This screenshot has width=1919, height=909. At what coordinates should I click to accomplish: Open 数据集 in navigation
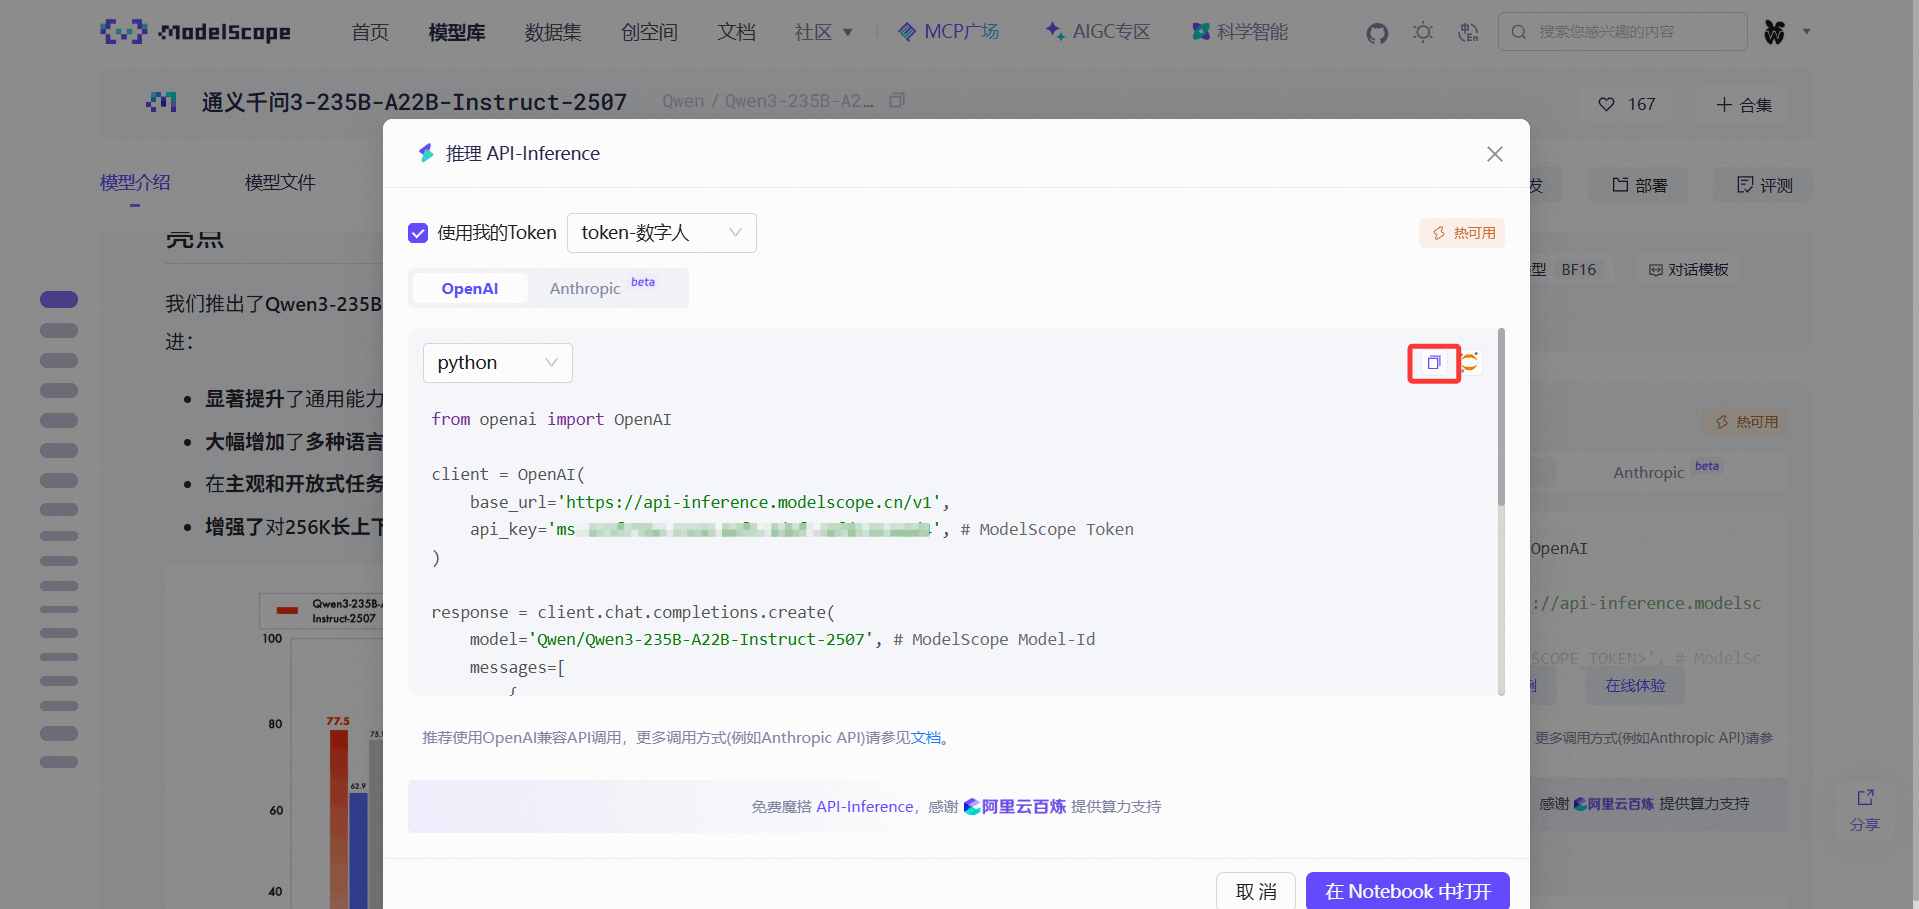pyautogui.click(x=553, y=32)
